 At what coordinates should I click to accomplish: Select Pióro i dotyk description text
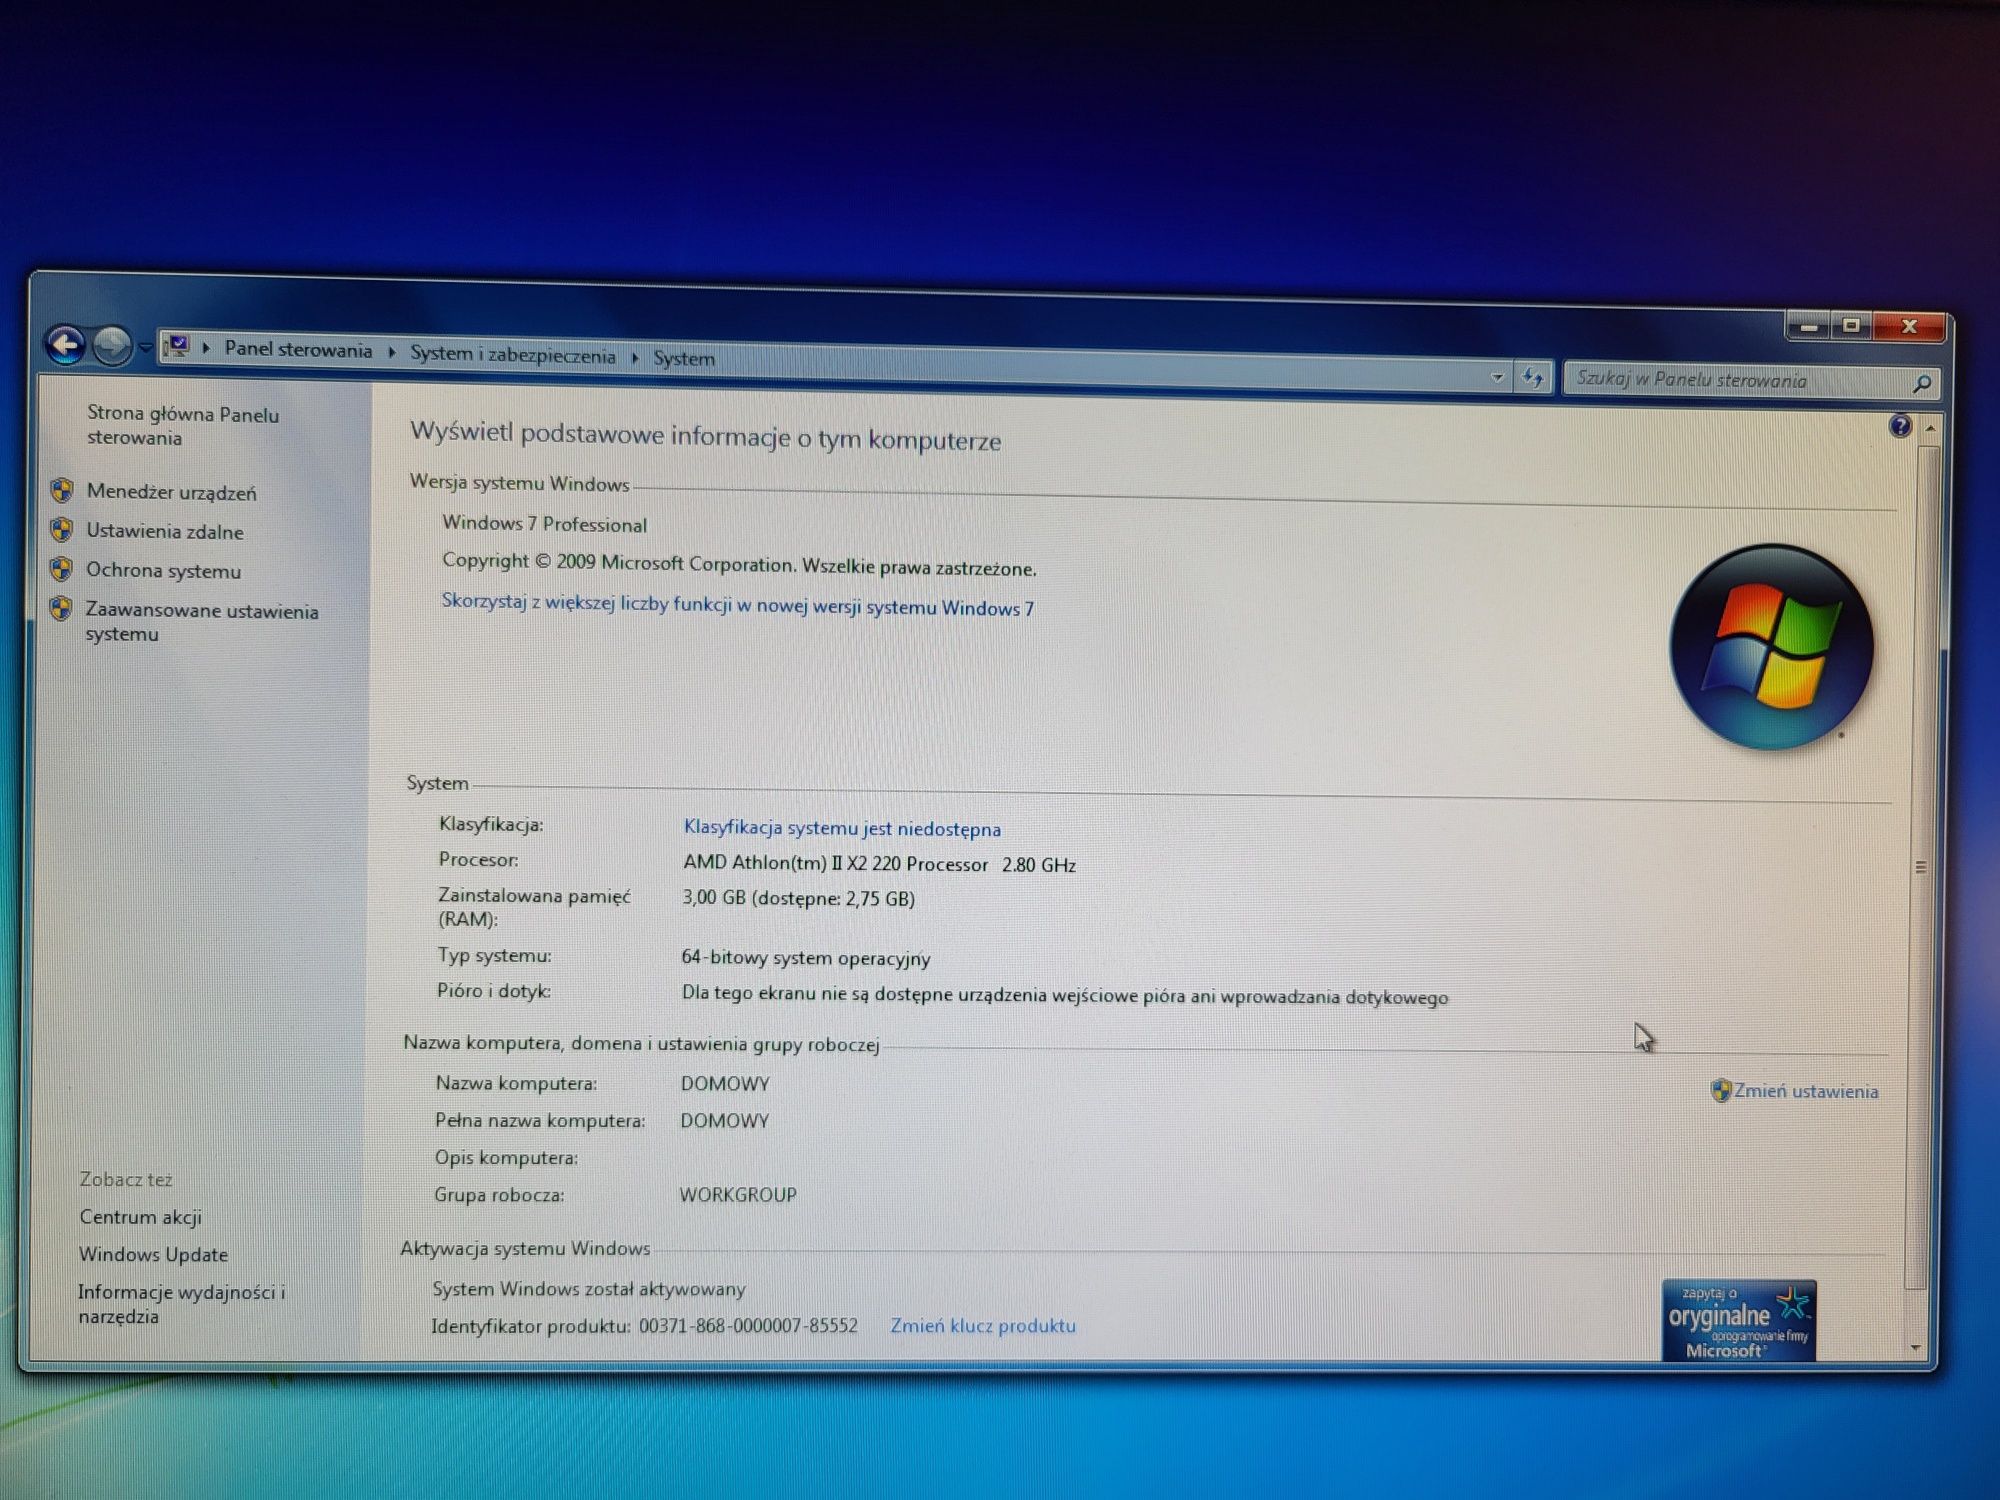(x=1065, y=996)
